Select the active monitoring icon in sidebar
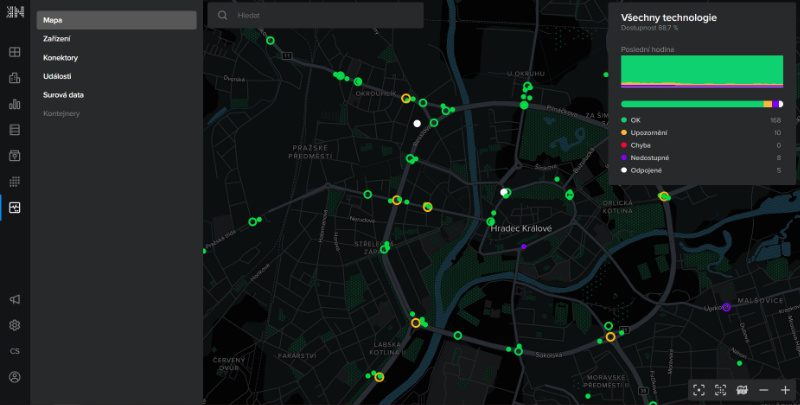This screenshot has width=800, height=405. coord(15,207)
